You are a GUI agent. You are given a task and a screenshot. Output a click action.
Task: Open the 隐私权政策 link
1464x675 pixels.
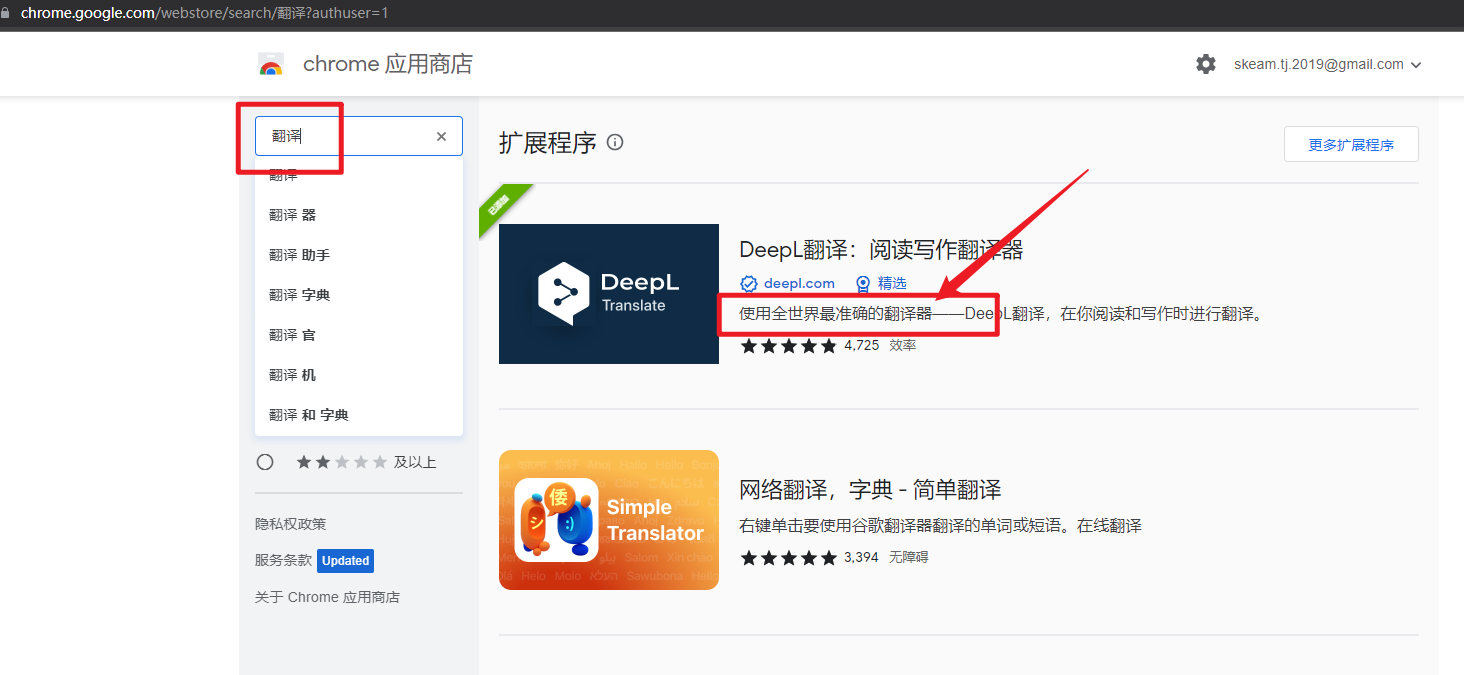pos(291,524)
